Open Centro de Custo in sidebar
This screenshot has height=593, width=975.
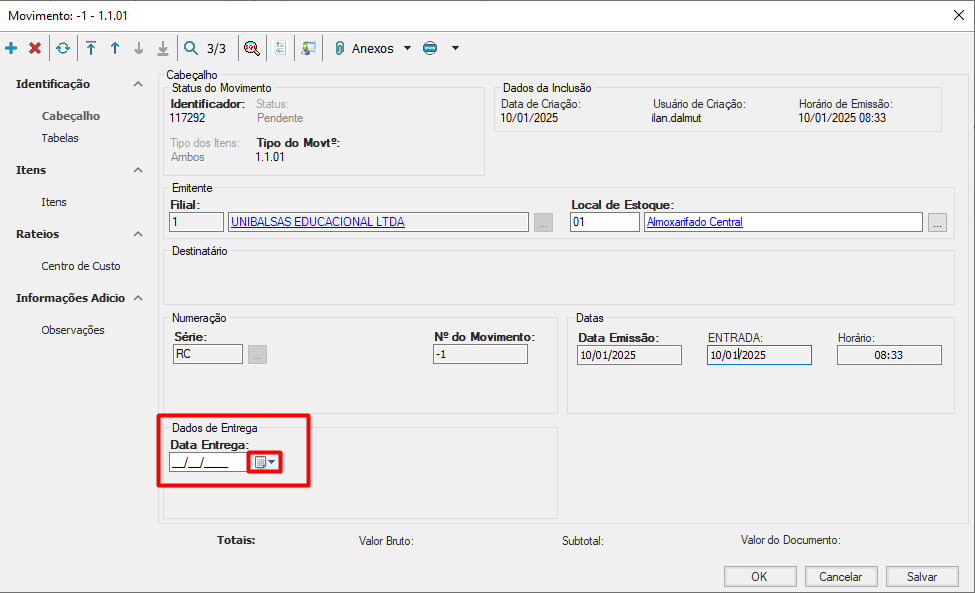tap(80, 266)
